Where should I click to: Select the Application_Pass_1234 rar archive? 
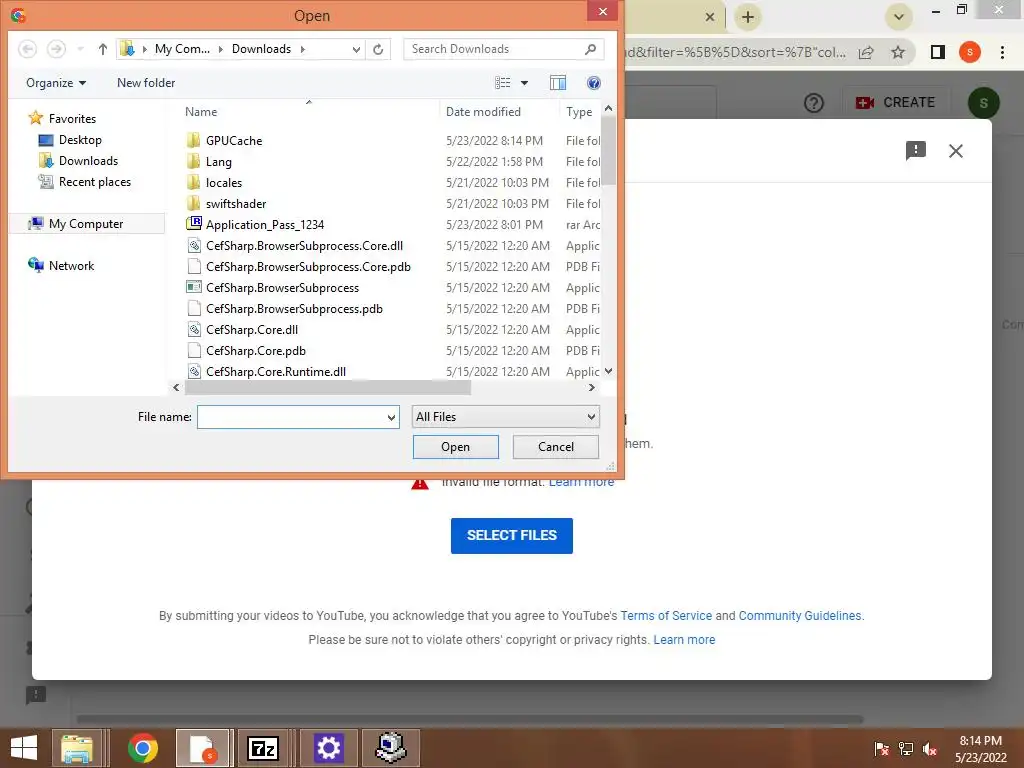coord(264,225)
